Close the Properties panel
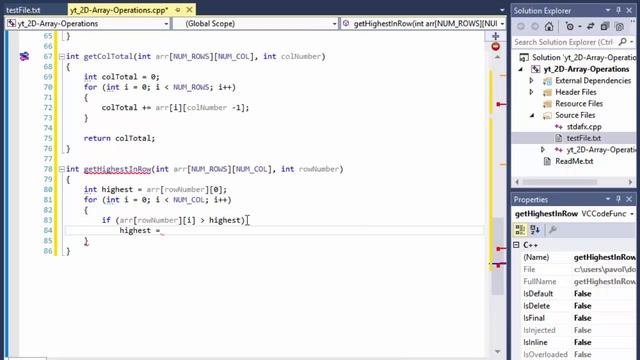 [x=629, y=199]
